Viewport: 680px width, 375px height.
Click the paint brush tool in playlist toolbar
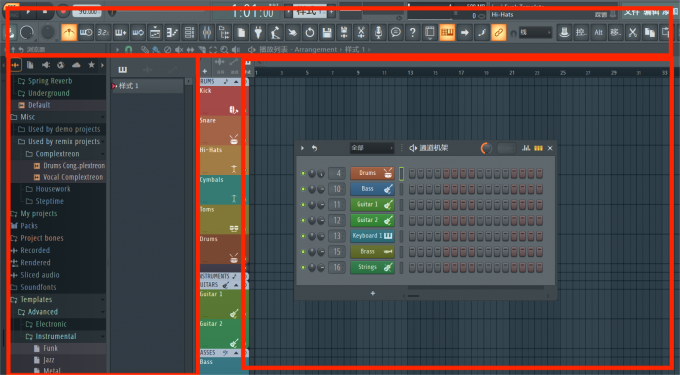tap(156, 49)
